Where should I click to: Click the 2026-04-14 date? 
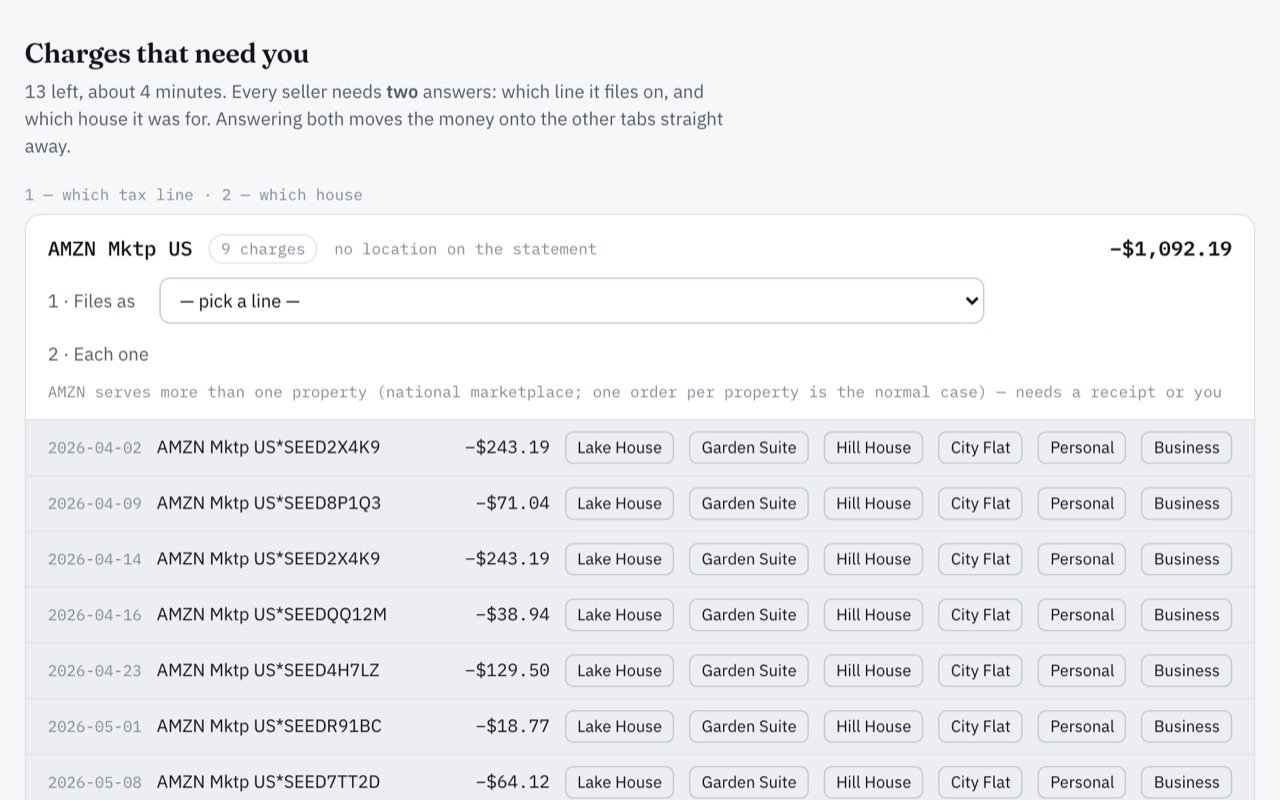point(95,559)
